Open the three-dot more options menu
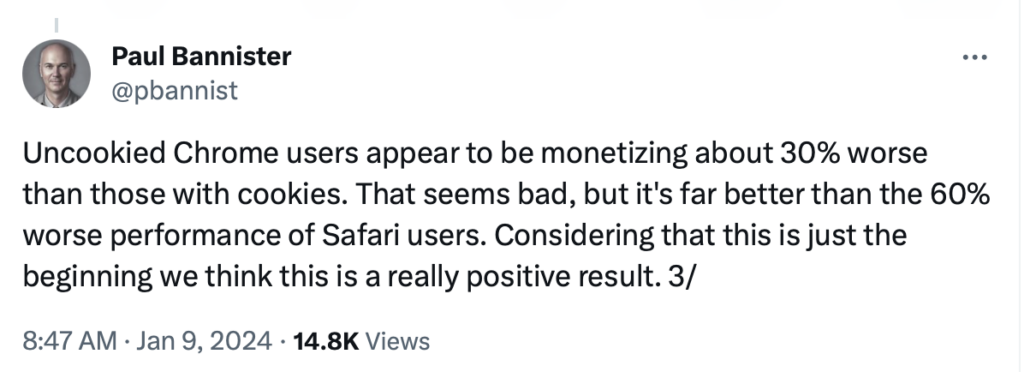This screenshot has height=372, width=1024. (x=975, y=57)
